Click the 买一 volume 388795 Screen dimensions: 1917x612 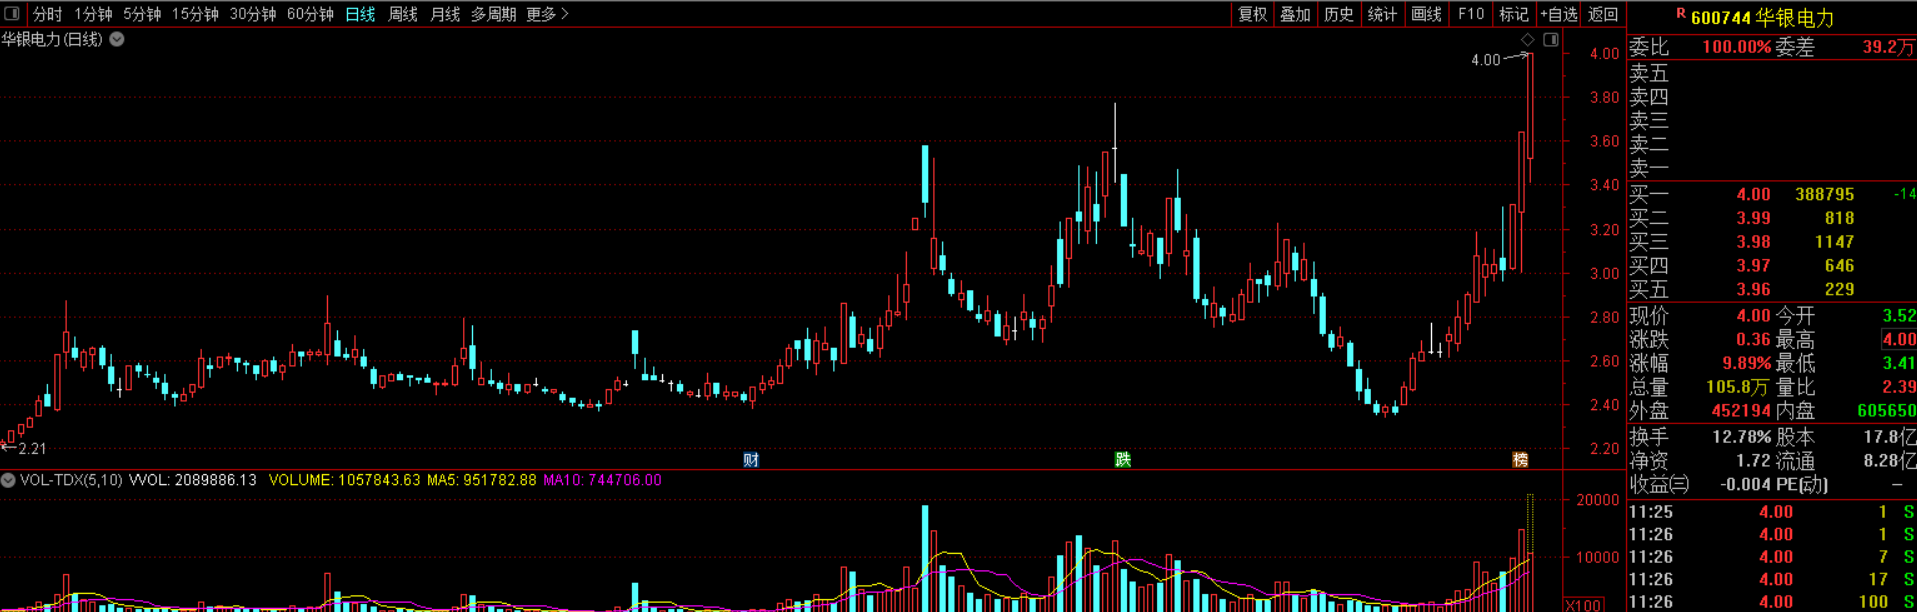1824,194
